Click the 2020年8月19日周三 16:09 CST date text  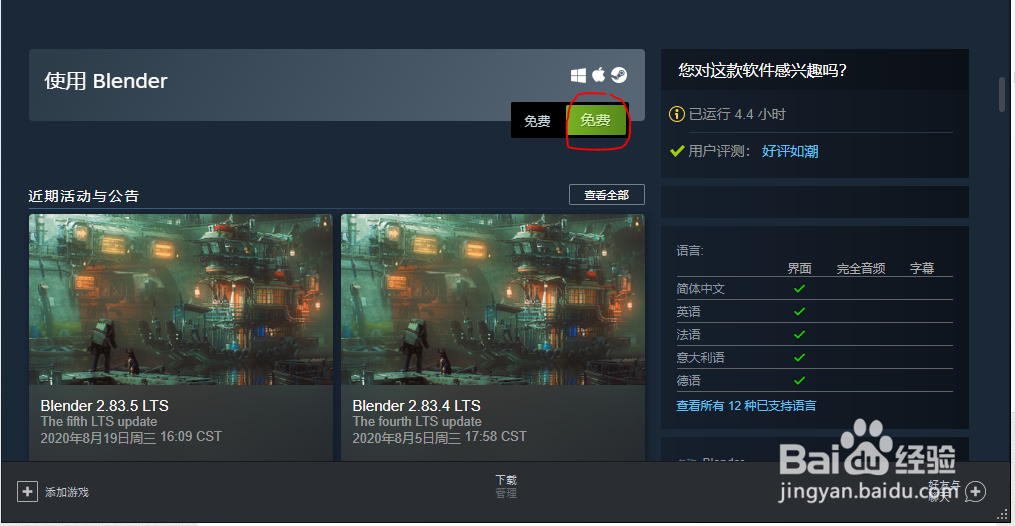(131, 437)
